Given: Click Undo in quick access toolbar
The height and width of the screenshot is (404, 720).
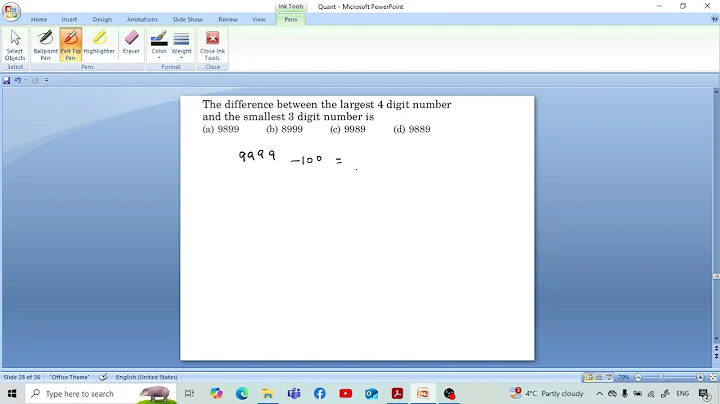Looking at the screenshot, I should [17, 80].
